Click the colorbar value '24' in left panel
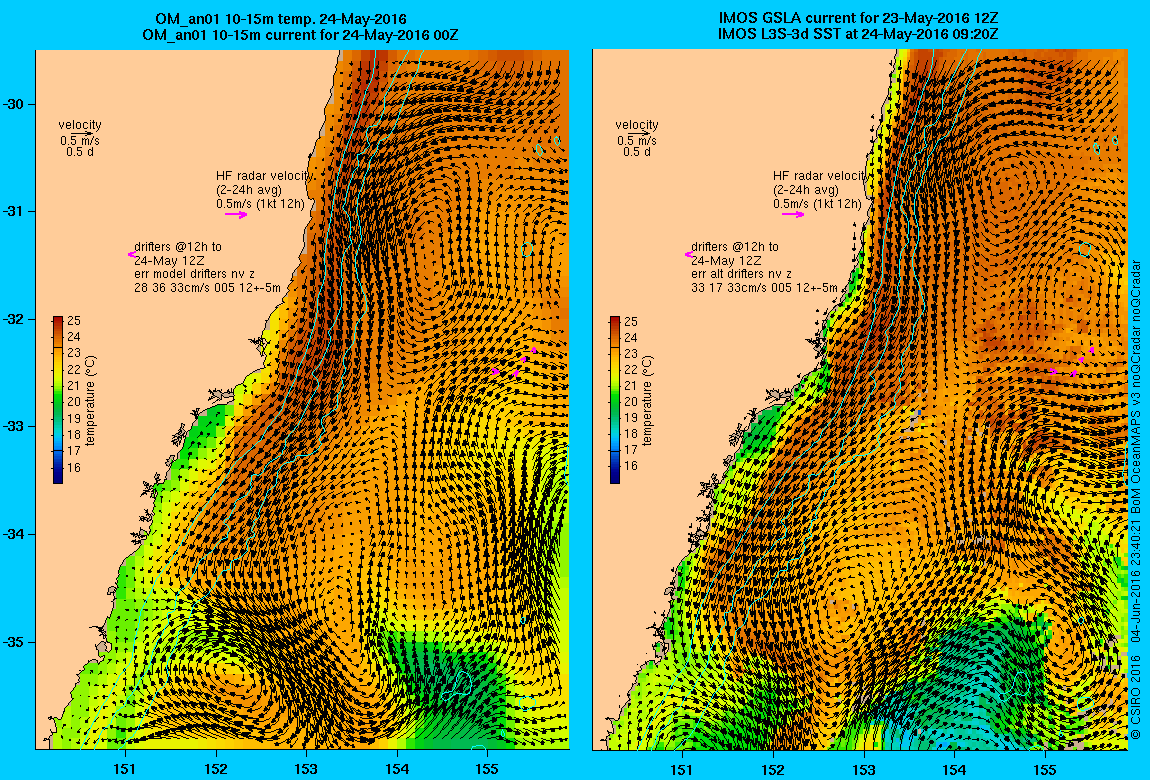 tap(74, 337)
